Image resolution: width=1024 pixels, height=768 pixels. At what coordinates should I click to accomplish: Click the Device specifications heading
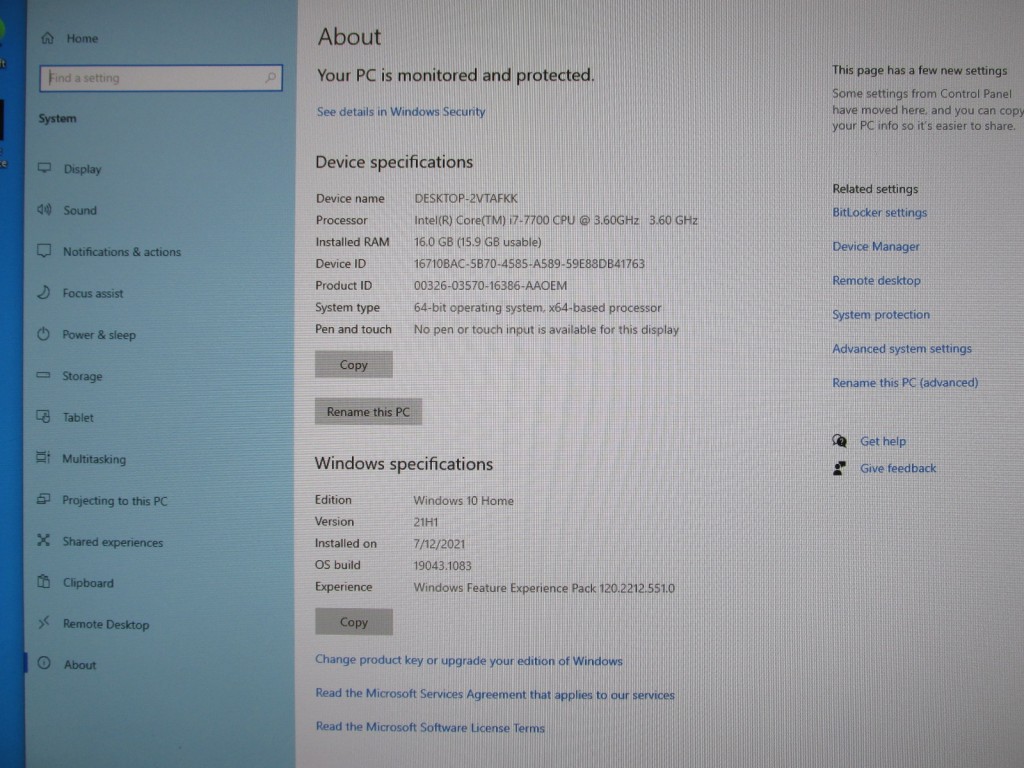(x=394, y=162)
